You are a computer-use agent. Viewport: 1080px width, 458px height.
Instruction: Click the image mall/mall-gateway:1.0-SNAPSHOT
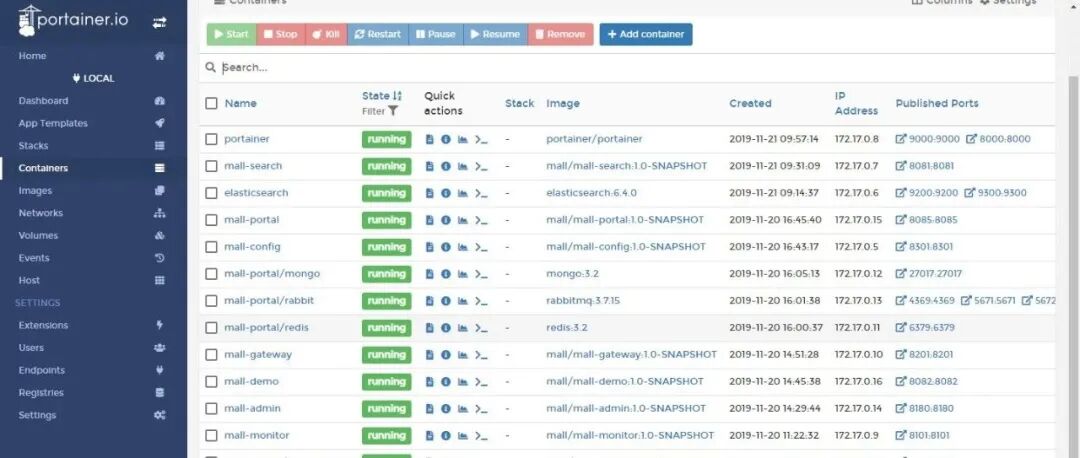pyautogui.click(x=632, y=355)
